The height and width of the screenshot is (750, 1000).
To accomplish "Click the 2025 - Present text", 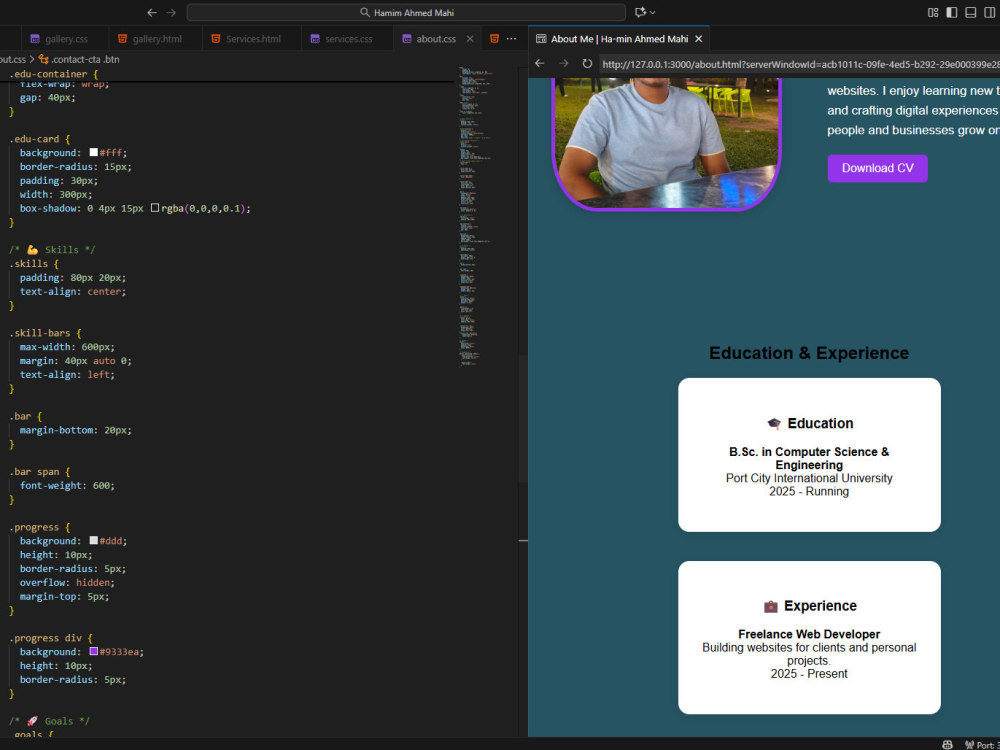I will coord(809,674).
